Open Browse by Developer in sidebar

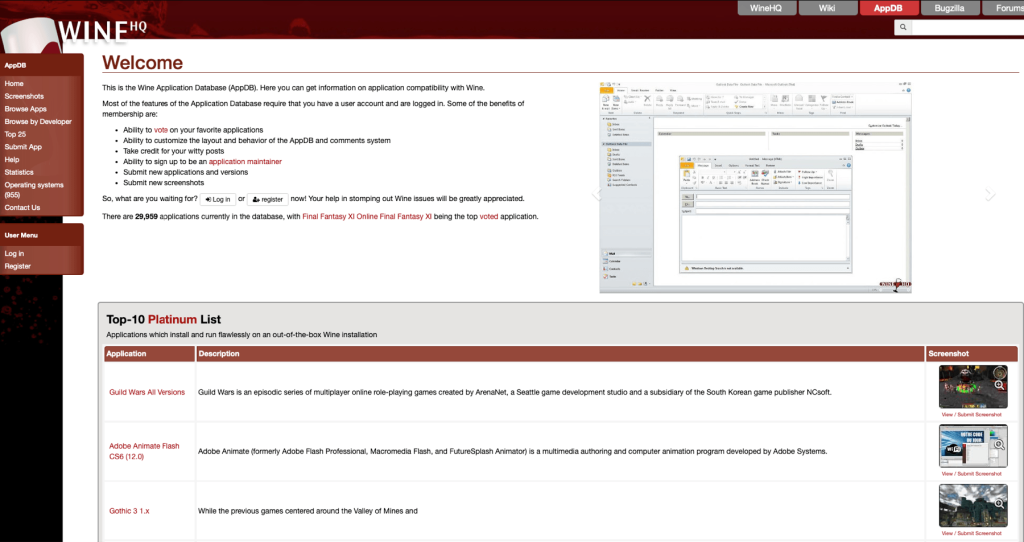tap(38, 121)
